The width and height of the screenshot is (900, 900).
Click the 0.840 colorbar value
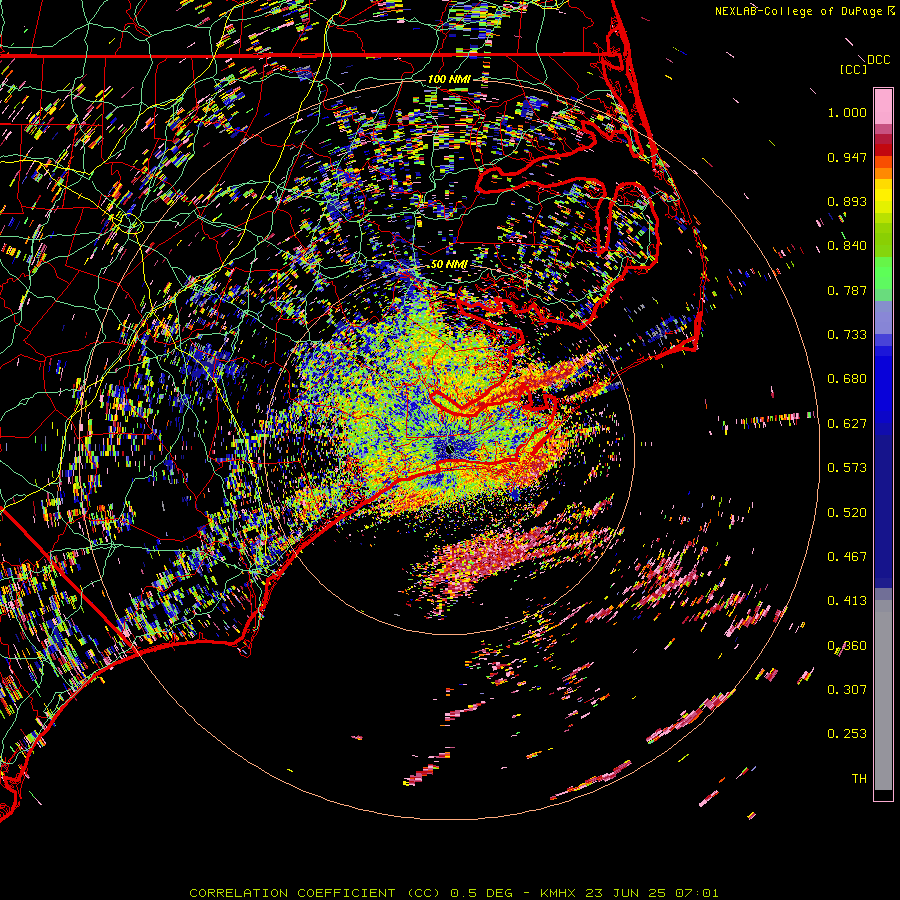click(847, 246)
